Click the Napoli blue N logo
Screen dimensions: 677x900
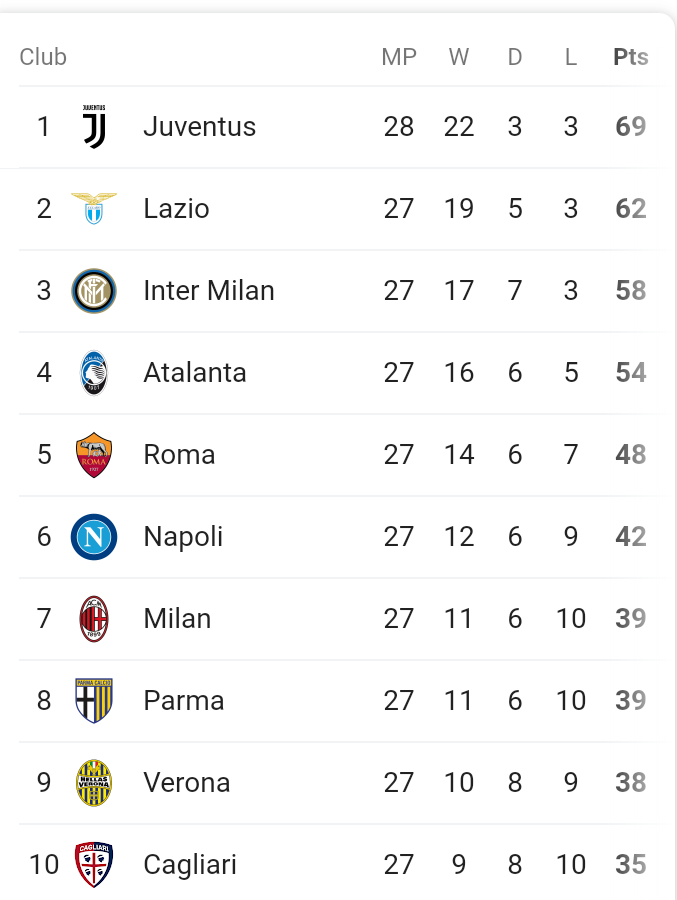click(94, 537)
